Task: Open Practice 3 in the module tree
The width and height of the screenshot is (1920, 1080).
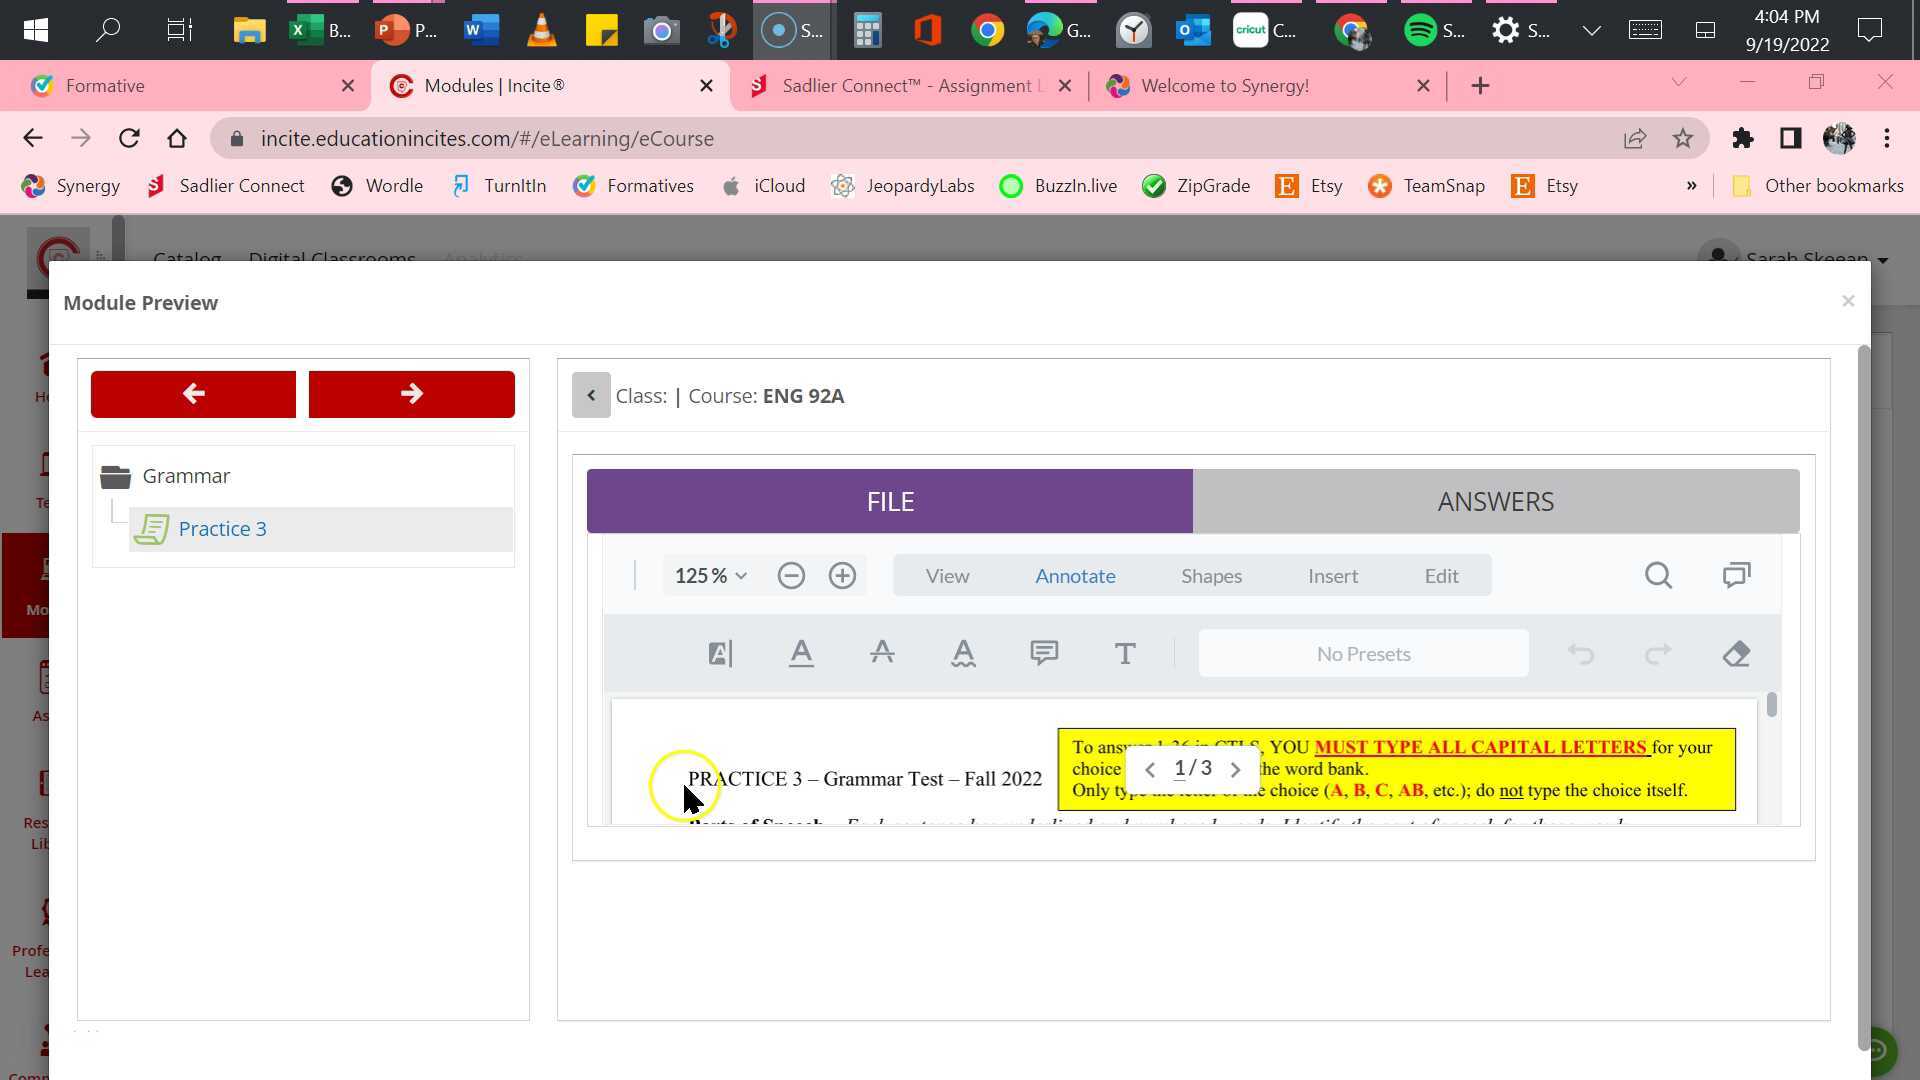Action: pyautogui.click(x=222, y=529)
